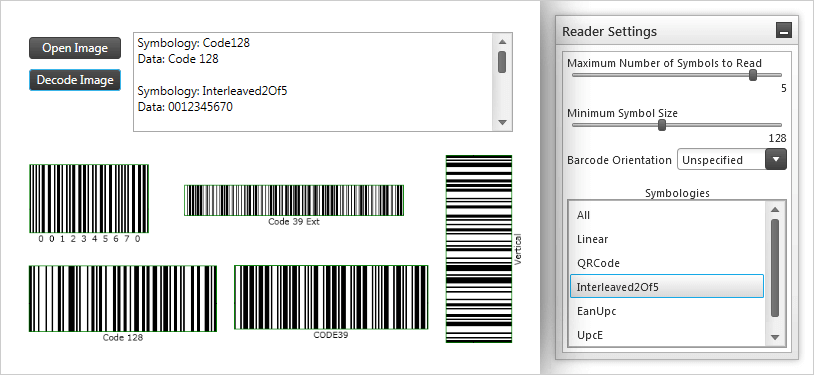Click the Decode Image button

coord(75,80)
